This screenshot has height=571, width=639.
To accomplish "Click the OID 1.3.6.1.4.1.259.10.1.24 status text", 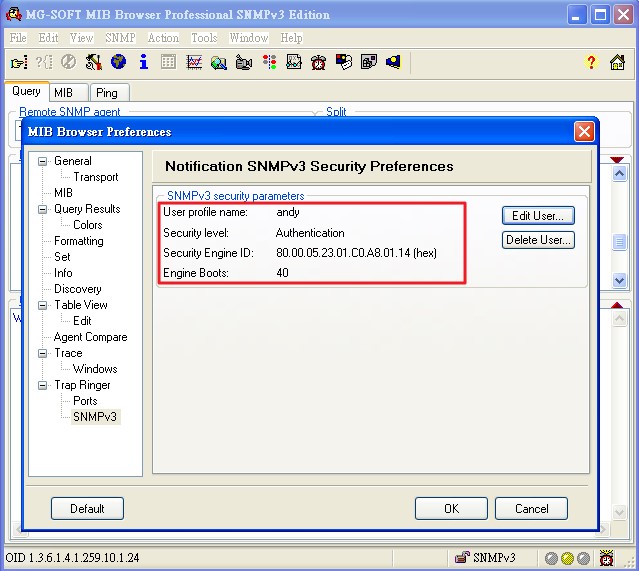I will 72,558.
